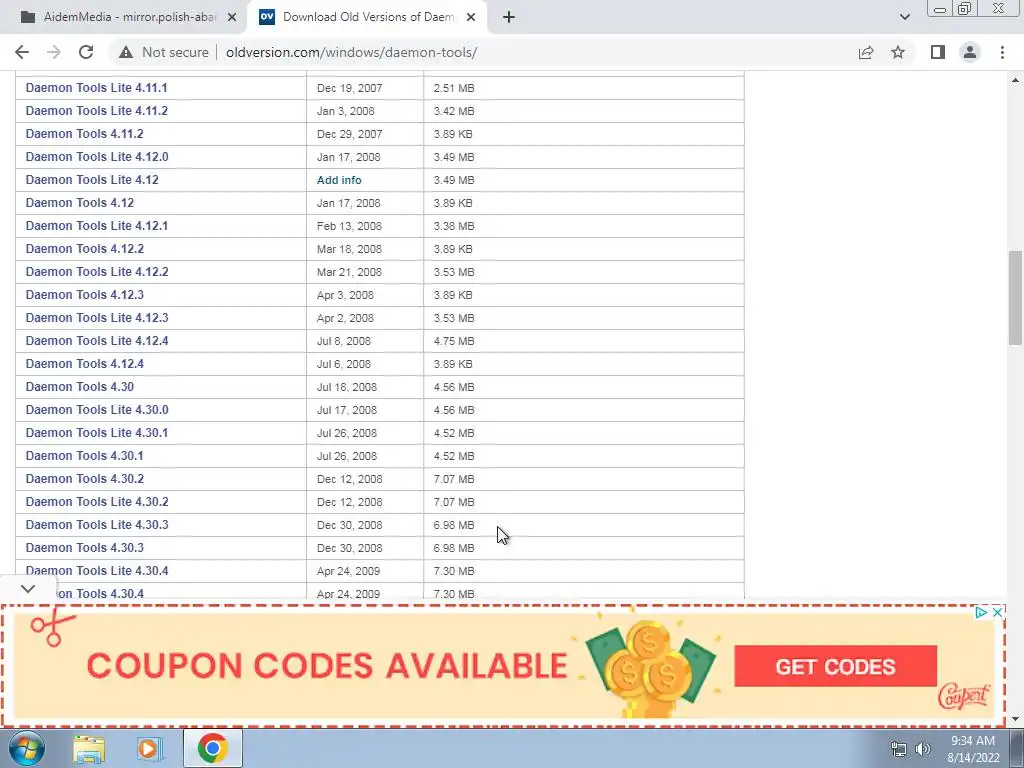Viewport: 1024px width, 768px height.
Task: Open Daemon Tools 4.30 link
Action: 80,387
